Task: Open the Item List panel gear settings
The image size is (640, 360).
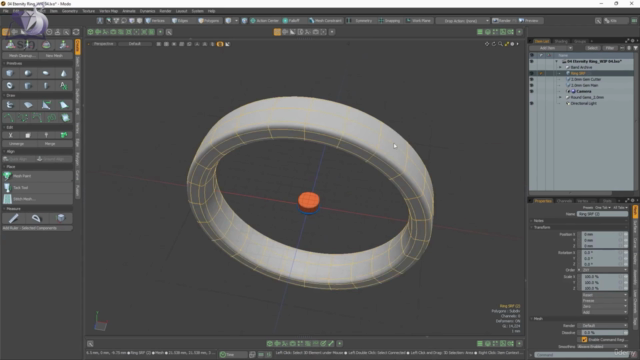Action: 633,41
